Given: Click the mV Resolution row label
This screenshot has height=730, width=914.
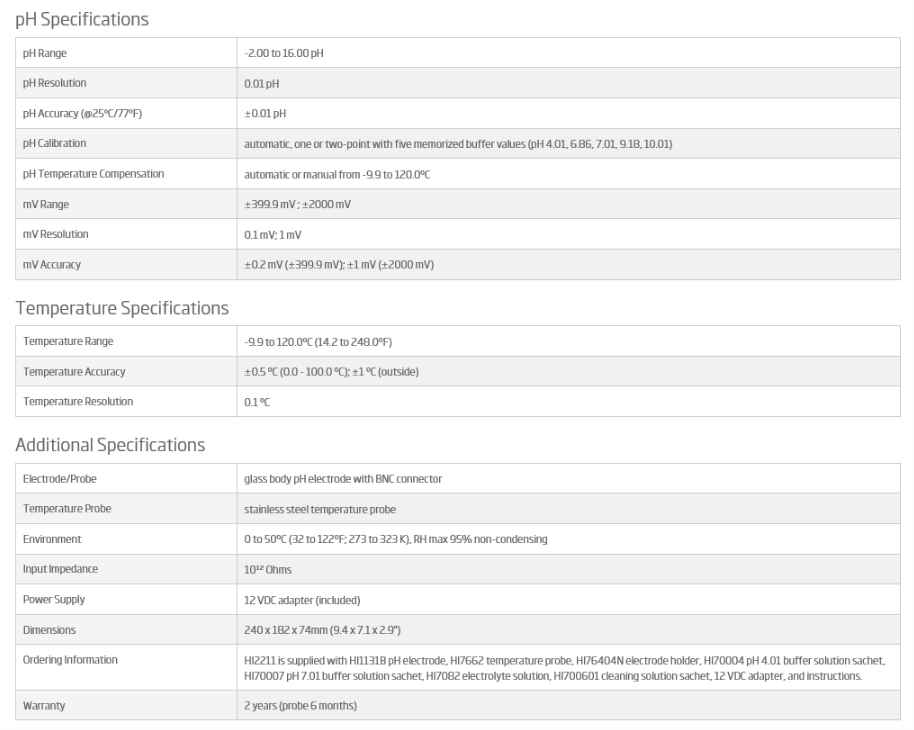Looking at the screenshot, I should (x=56, y=234).
